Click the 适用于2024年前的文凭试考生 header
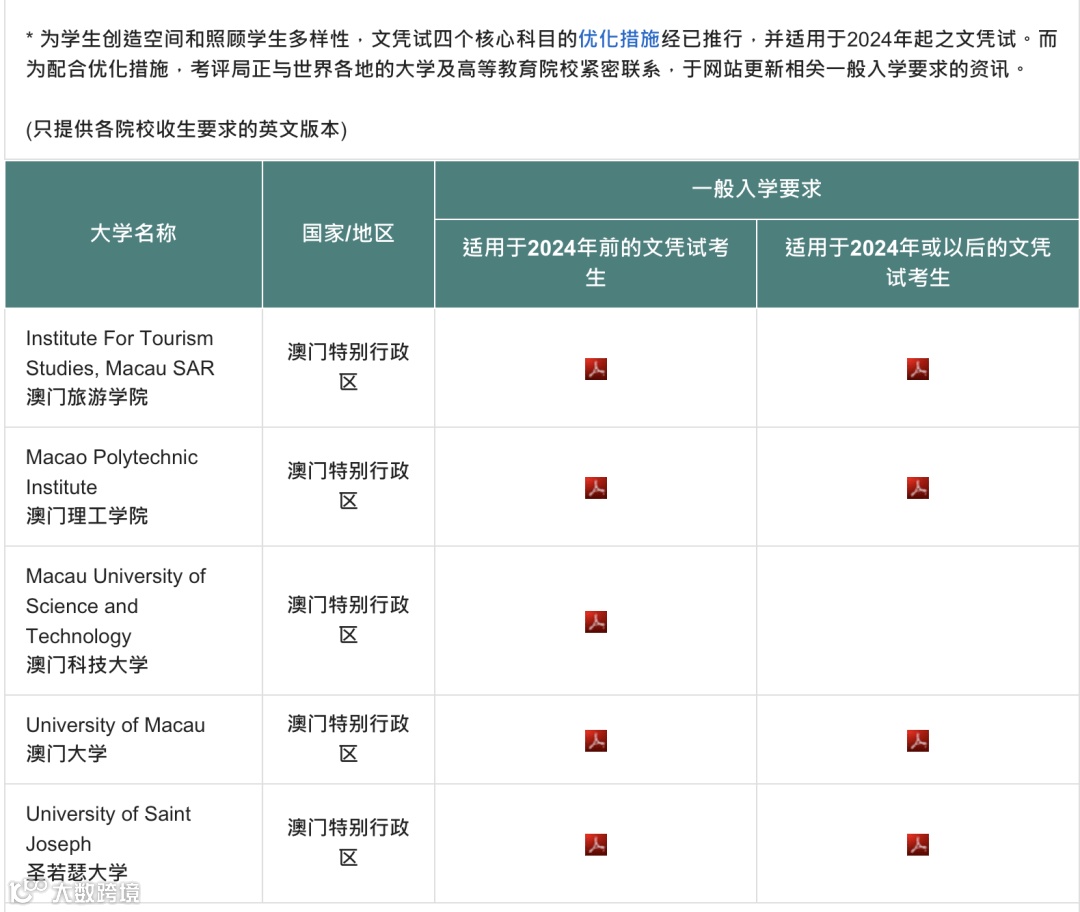Viewport: 1080px width, 912px height. 596,263
